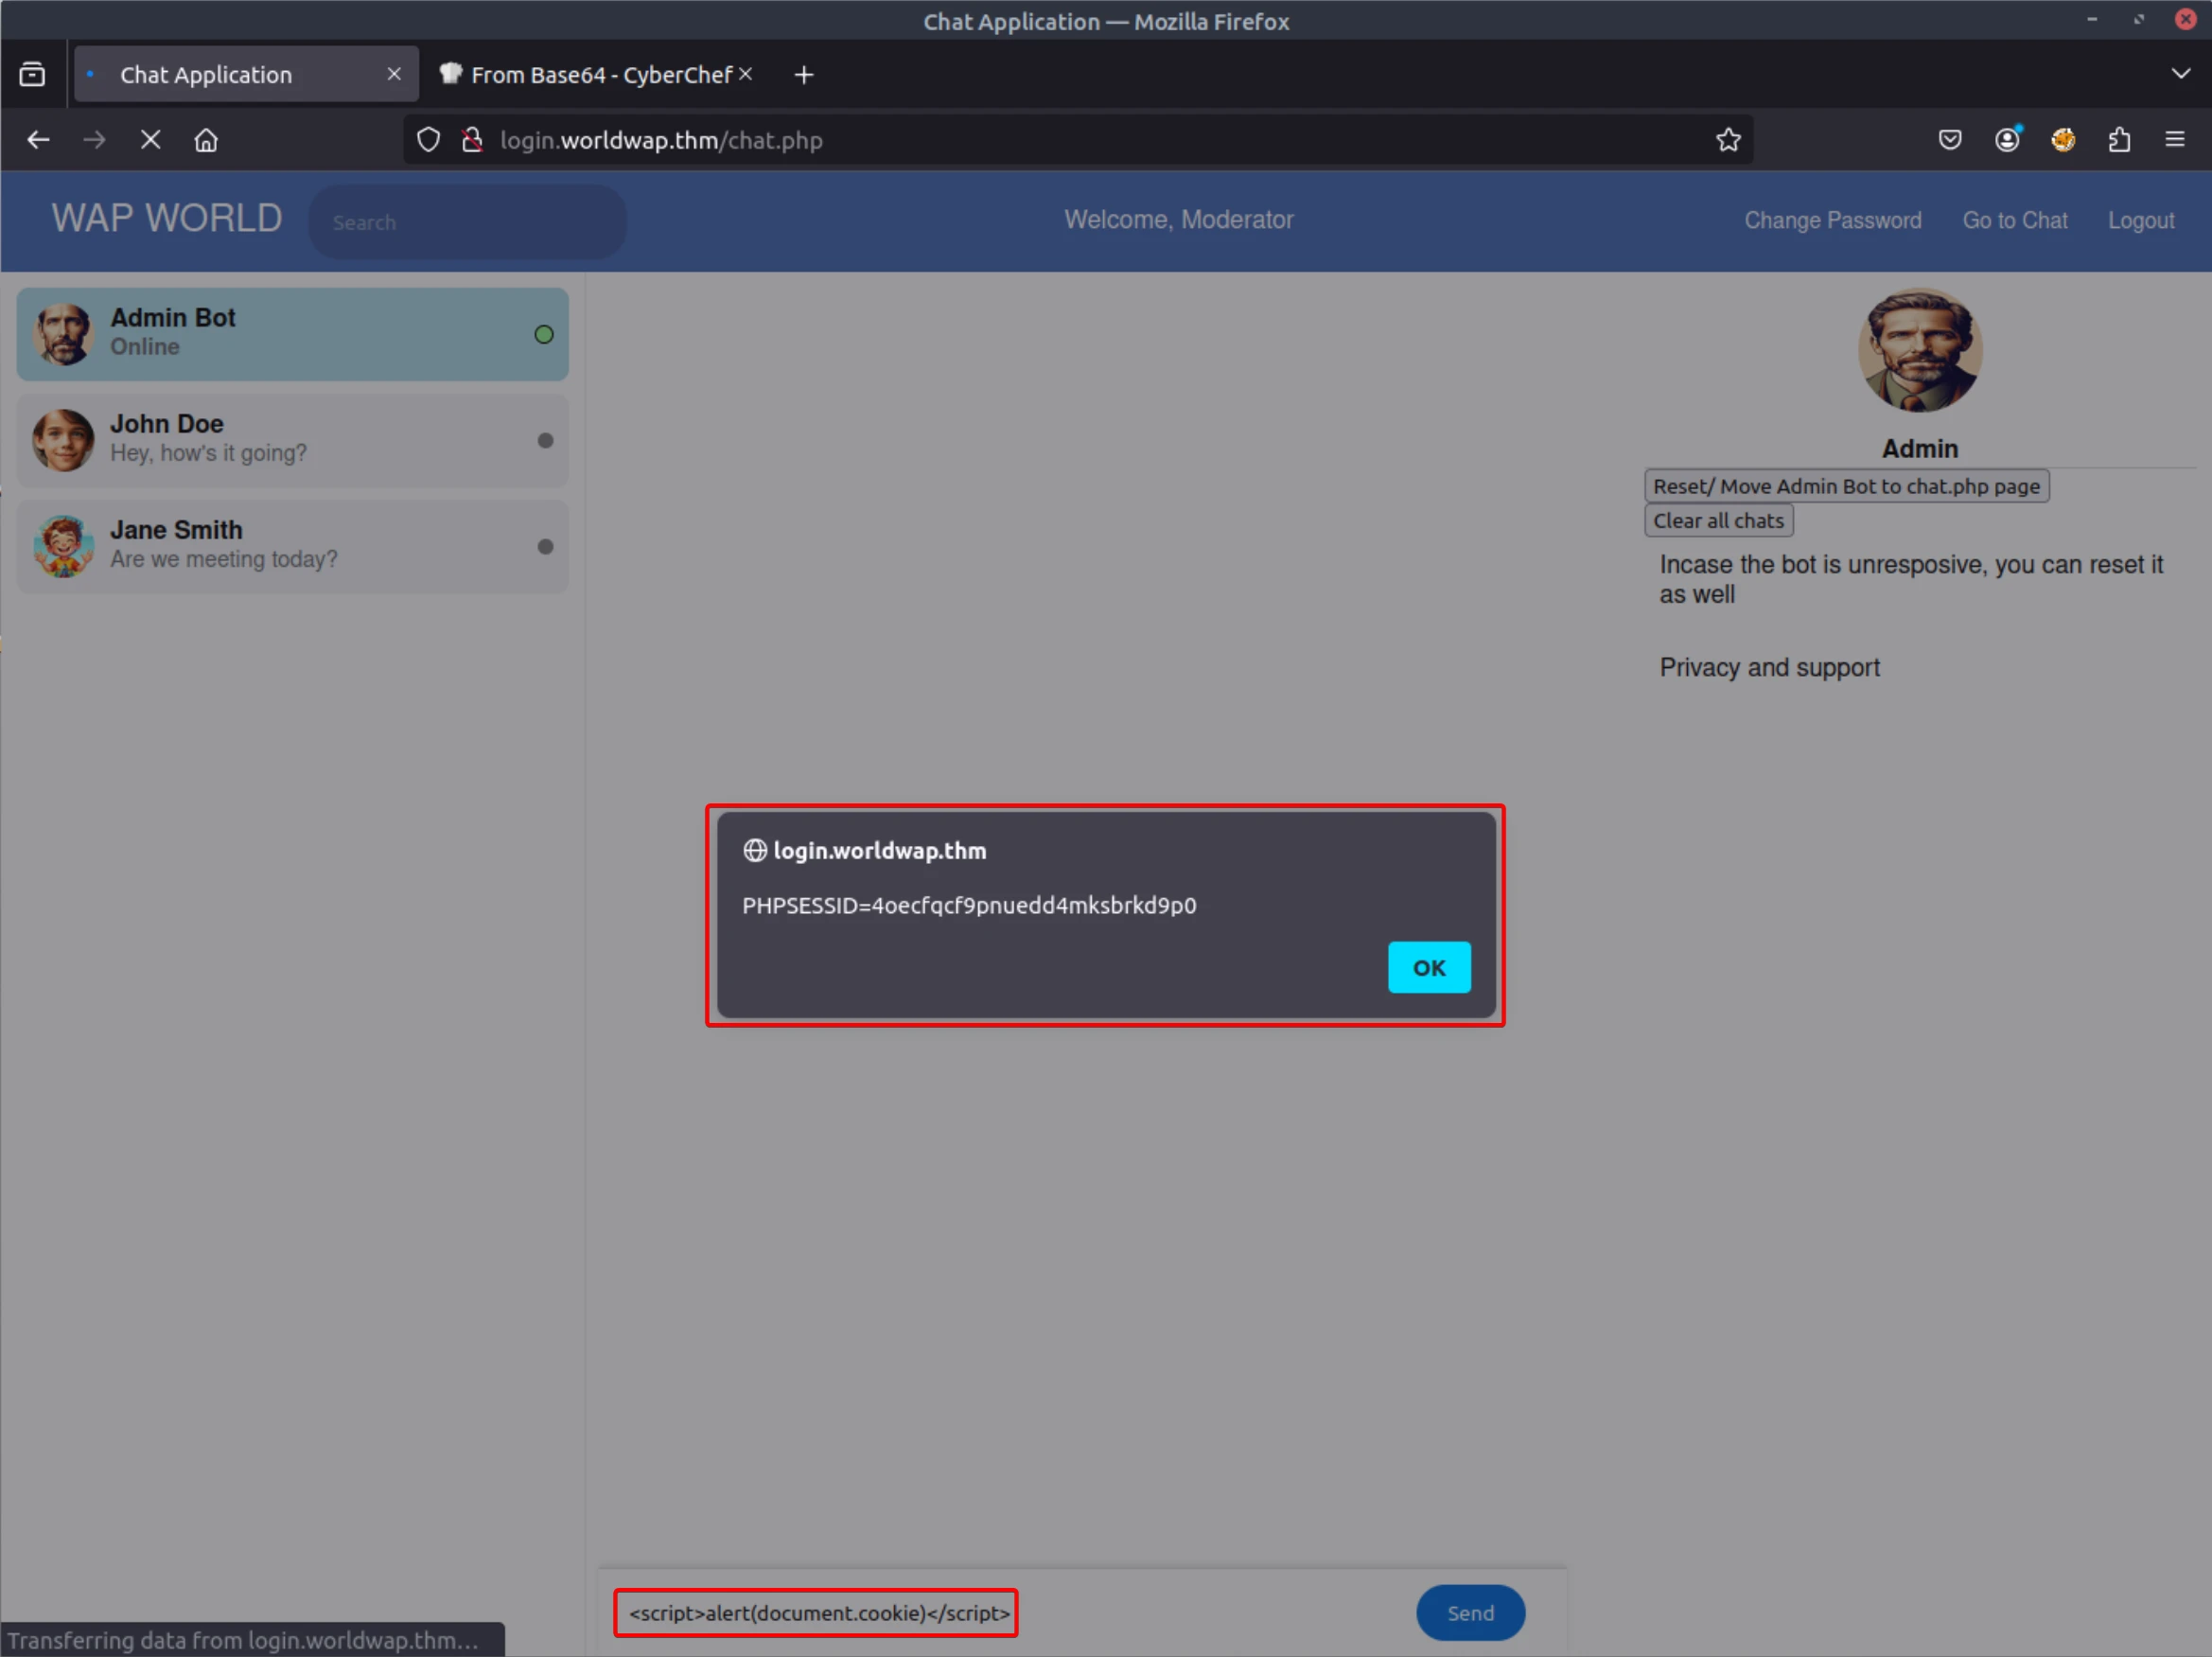Click the Firefox back arrow button

pos(38,140)
